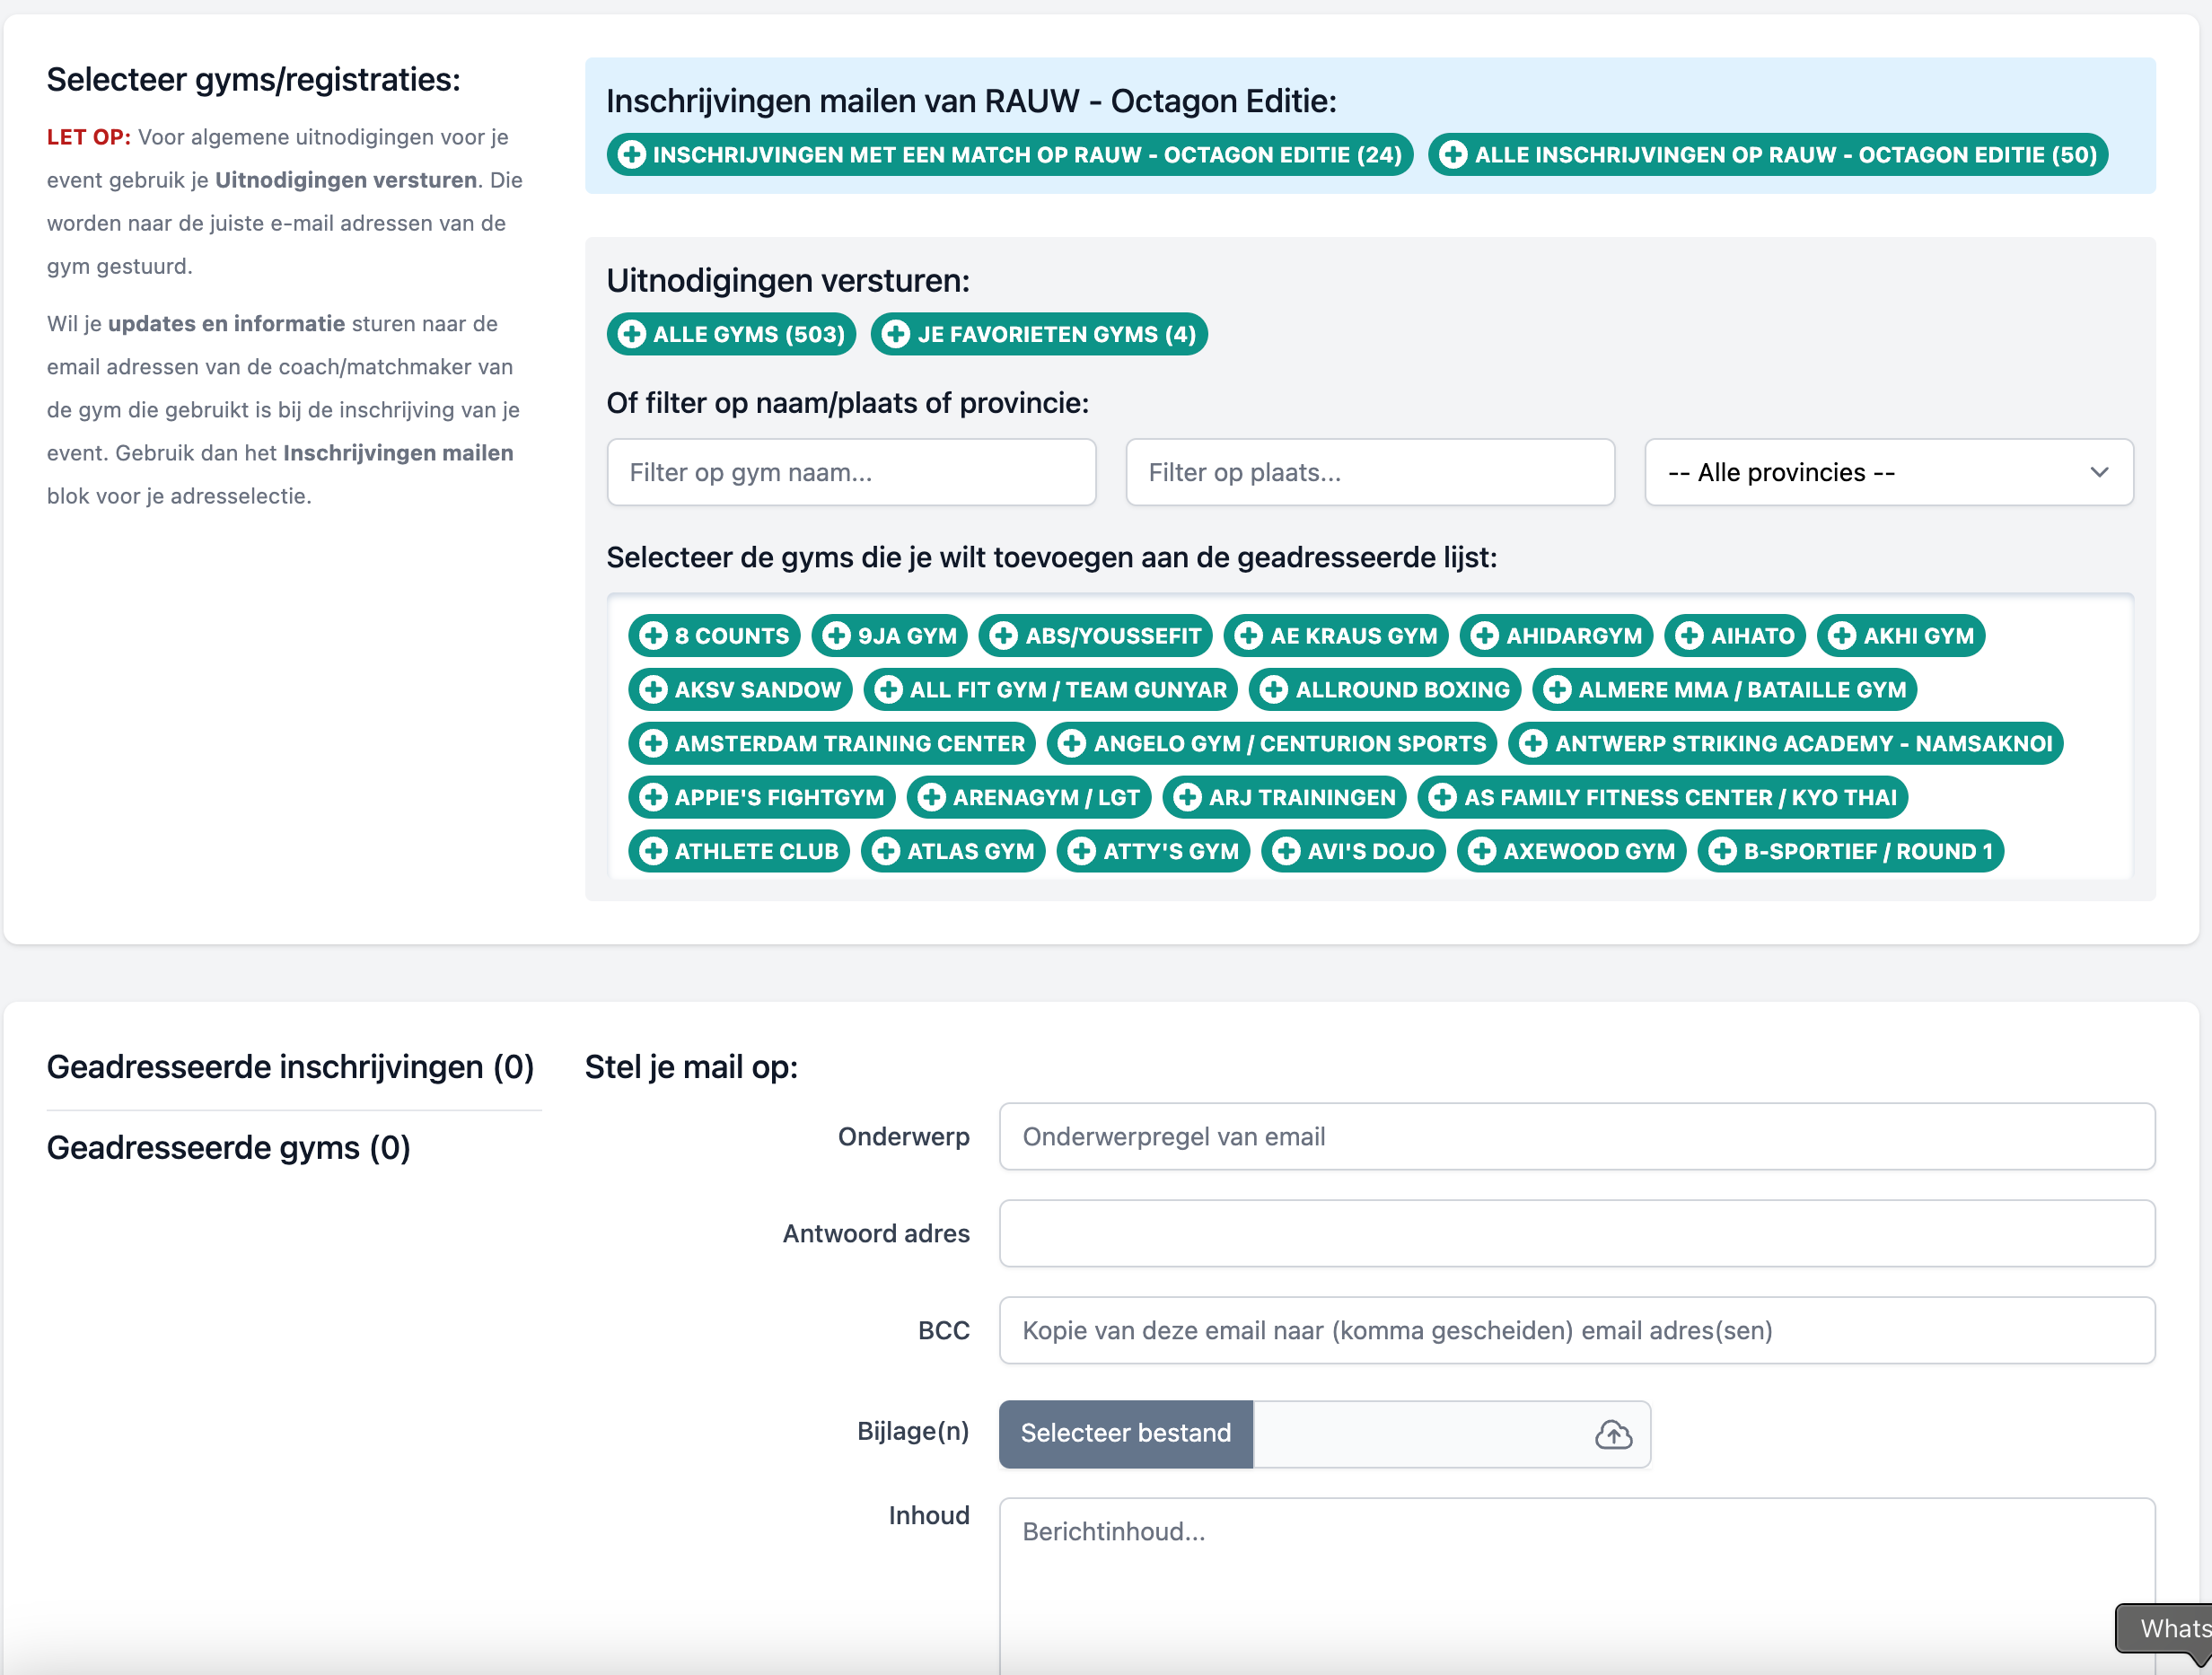Click plus icon on Almere MMA / Bataille Gym
Viewport: 2212px width, 1675px height.
coord(1557,690)
